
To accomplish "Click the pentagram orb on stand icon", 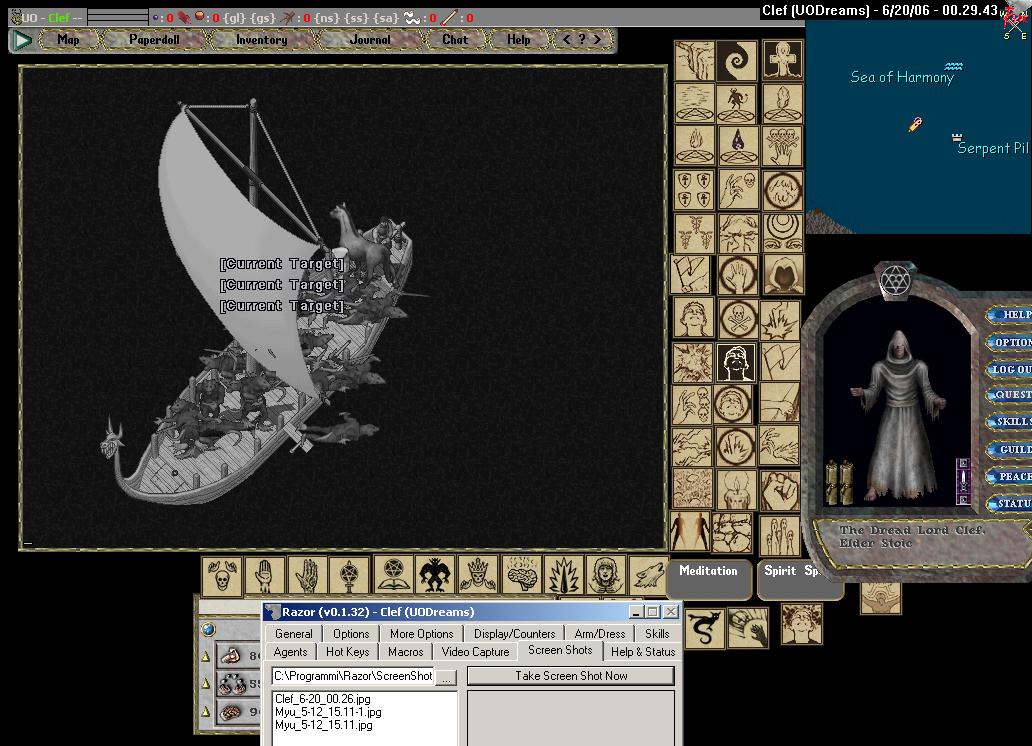I will pyautogui.click(x=349, y=576).
